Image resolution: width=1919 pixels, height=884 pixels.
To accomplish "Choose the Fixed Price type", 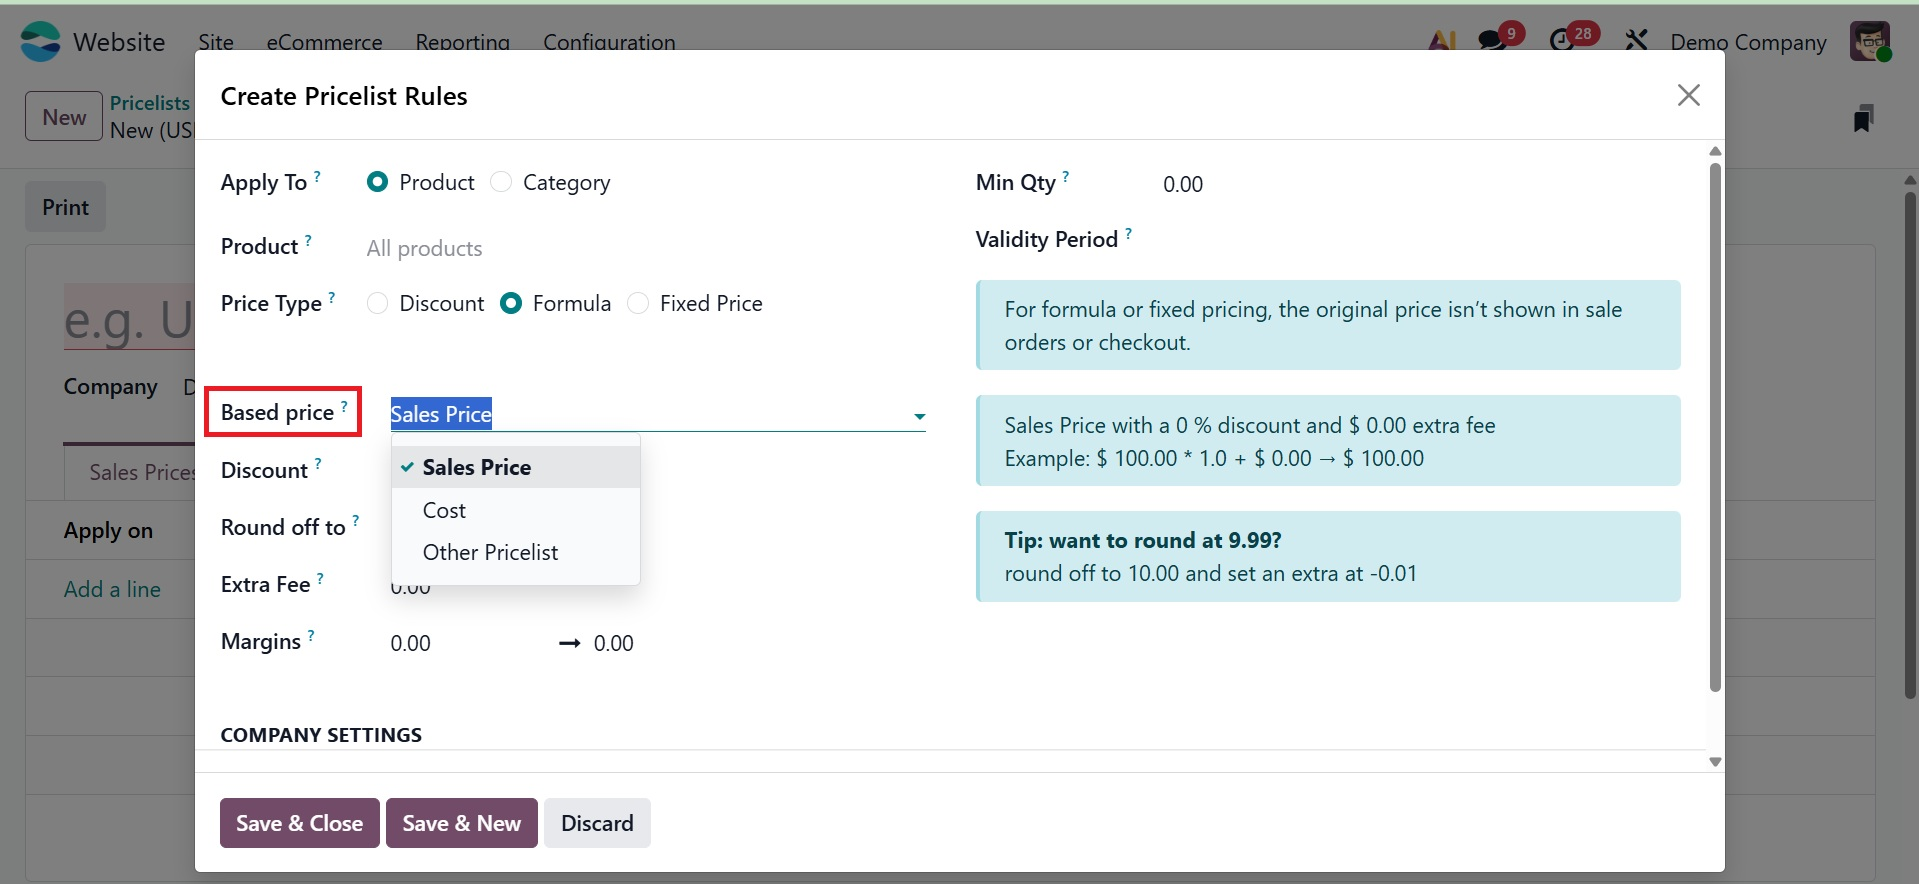I will (638, 303).
